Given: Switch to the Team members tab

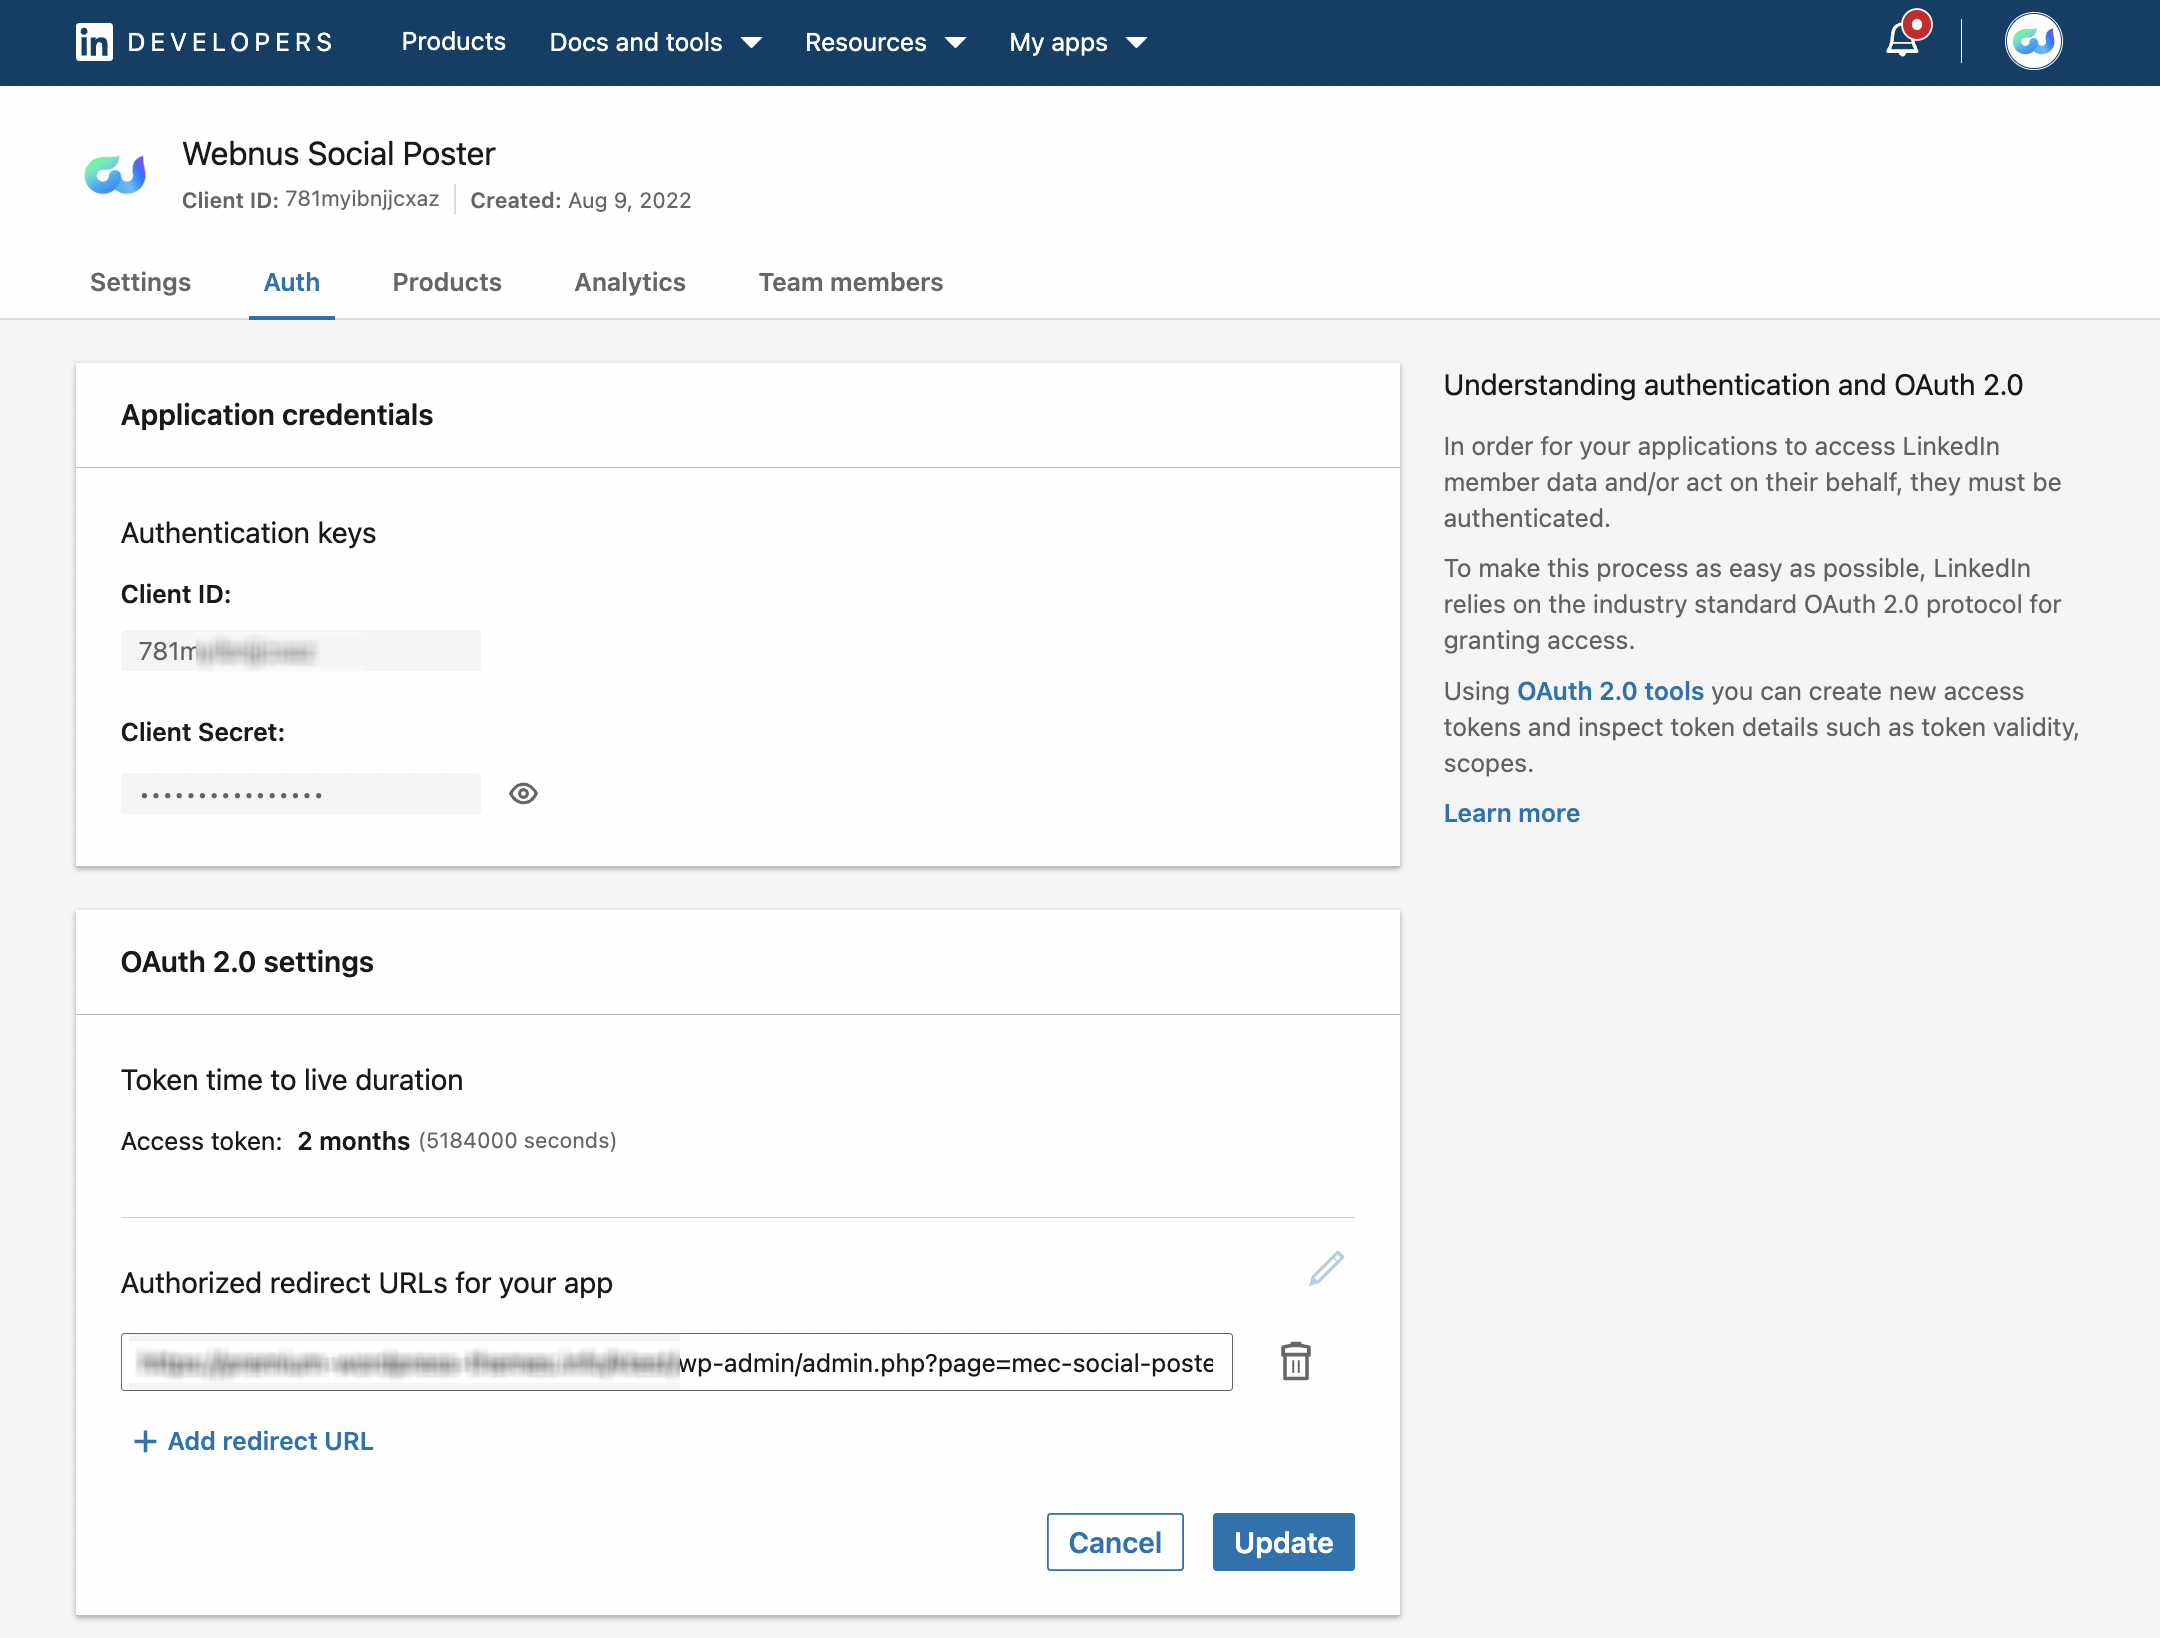Looking at the screenshot, I should point(850,282).
